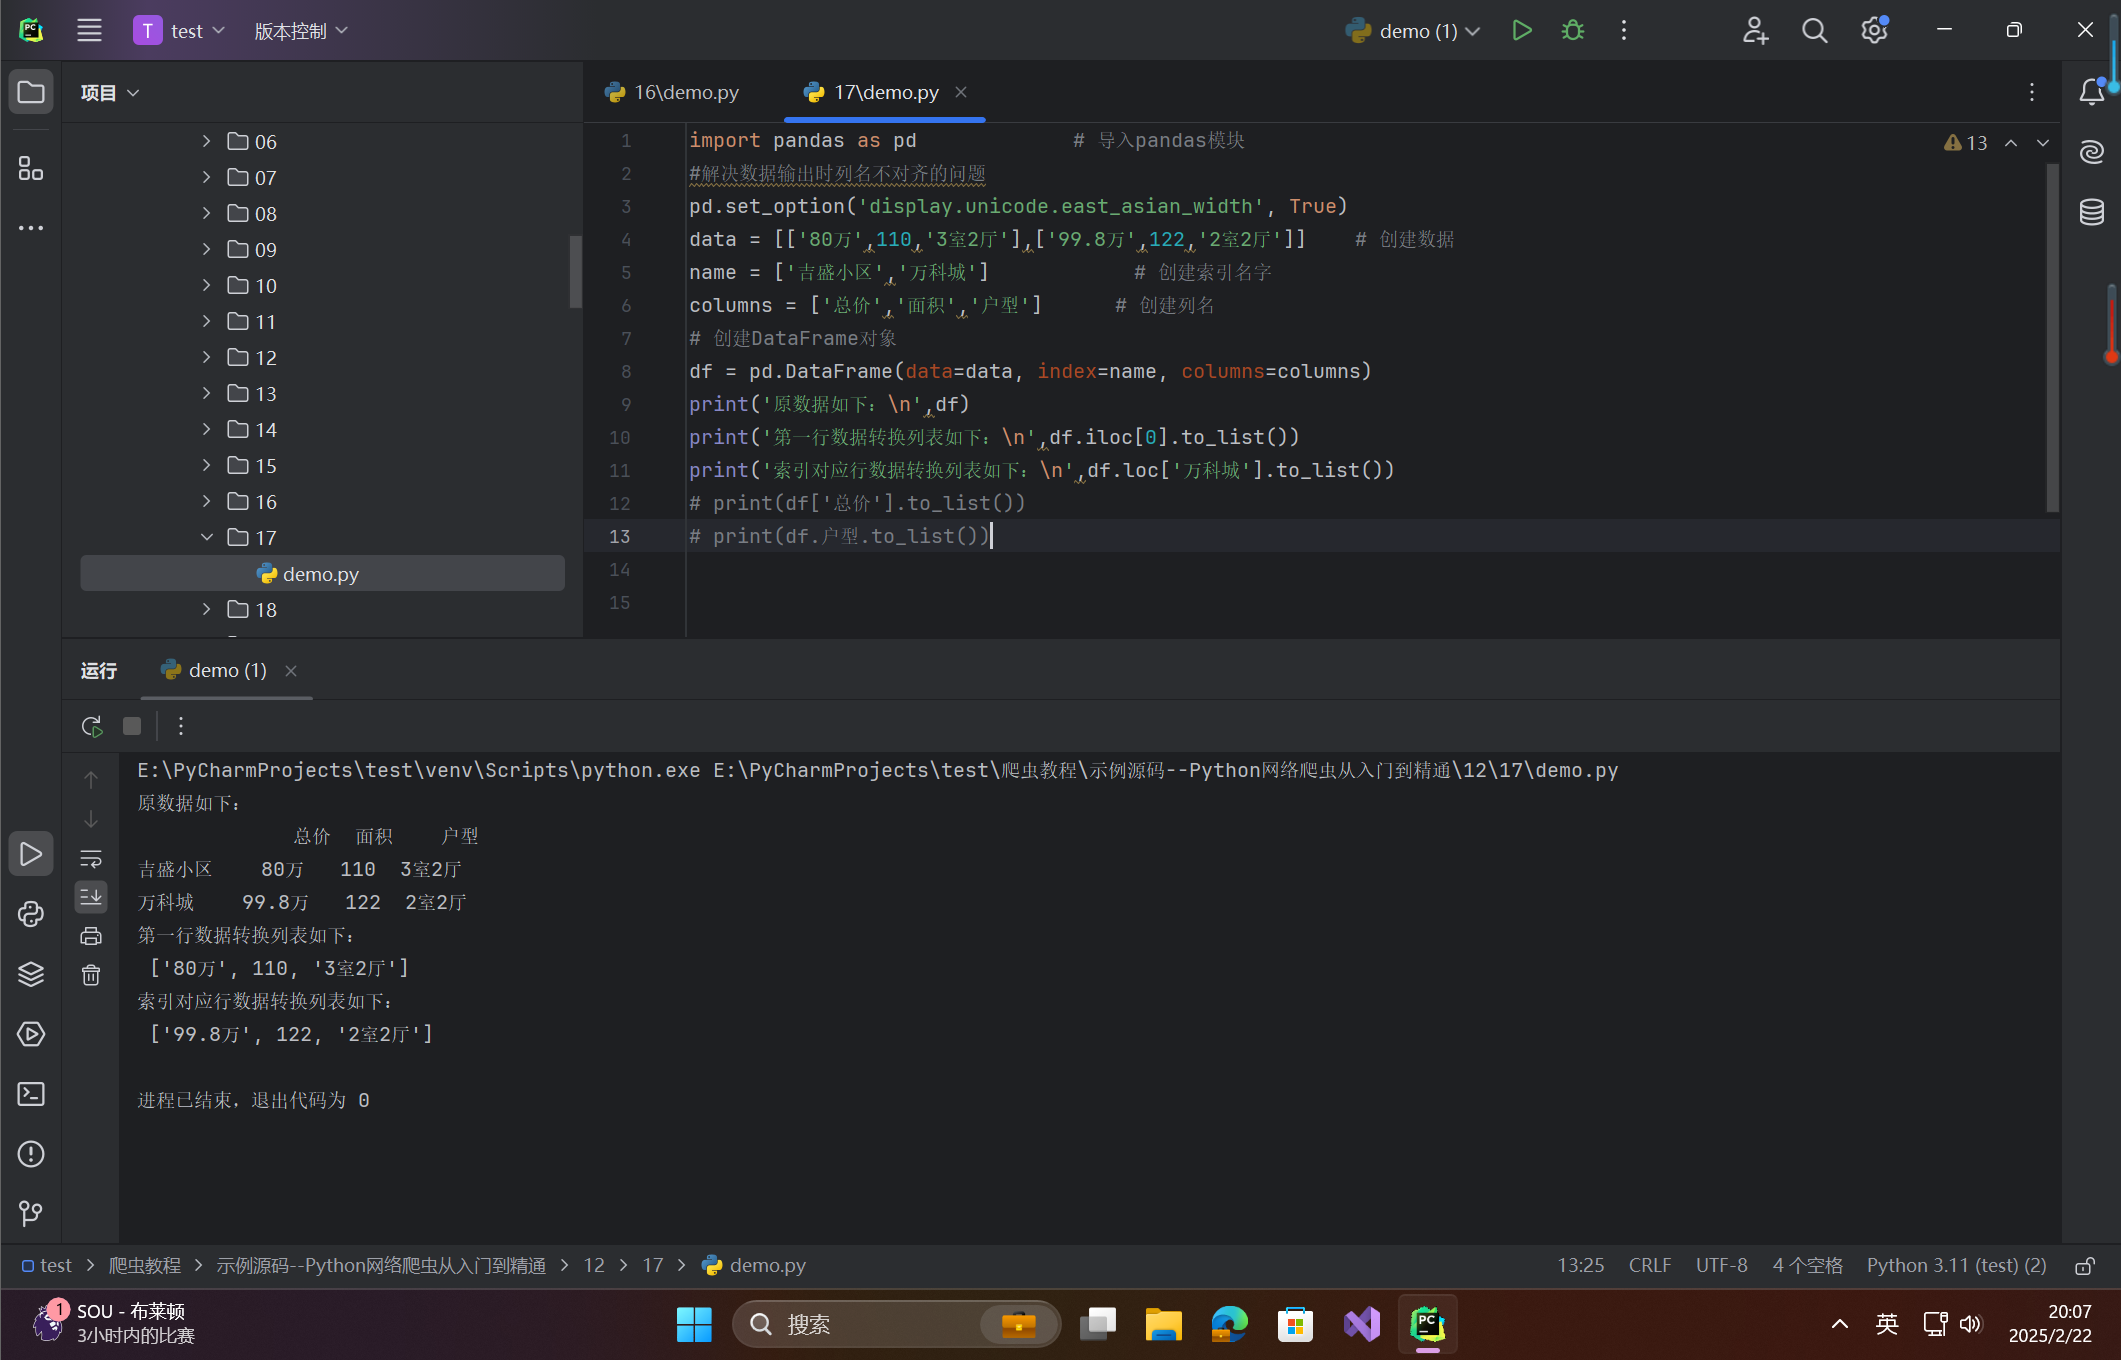Toggle soft-wrap in run console
The width and height of the screenshot is (2121, 1360).
point(91,858)
